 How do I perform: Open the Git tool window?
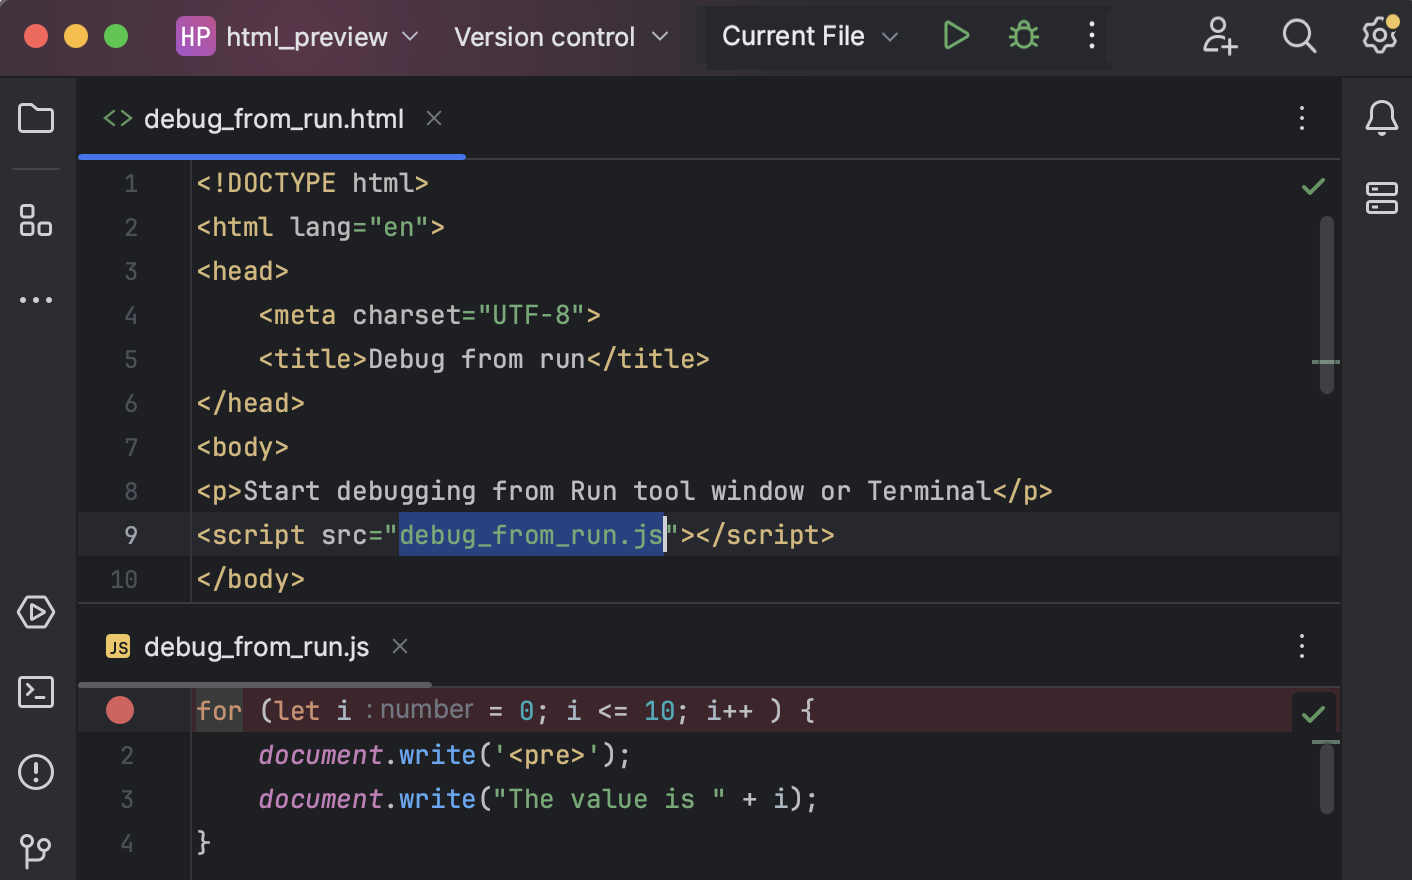(36, 850)
